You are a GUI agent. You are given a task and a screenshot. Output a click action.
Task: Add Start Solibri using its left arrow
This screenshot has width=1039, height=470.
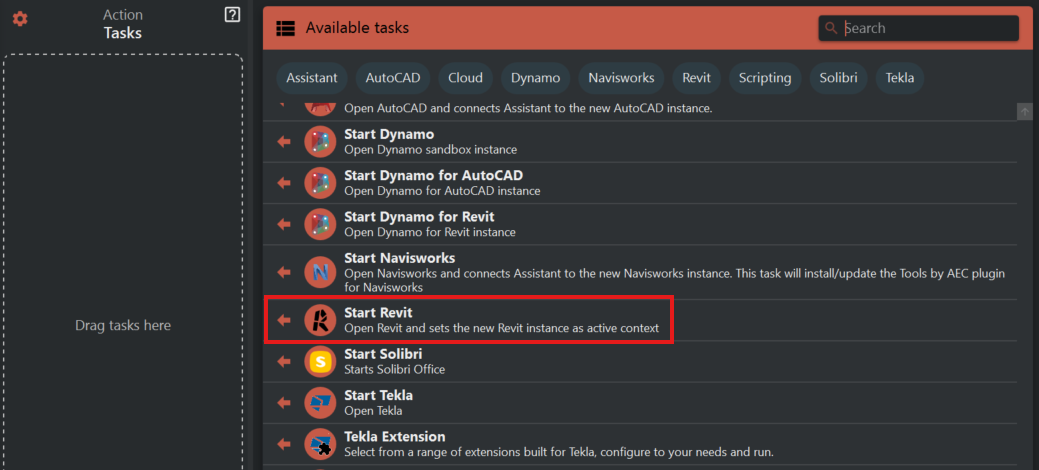284,361
